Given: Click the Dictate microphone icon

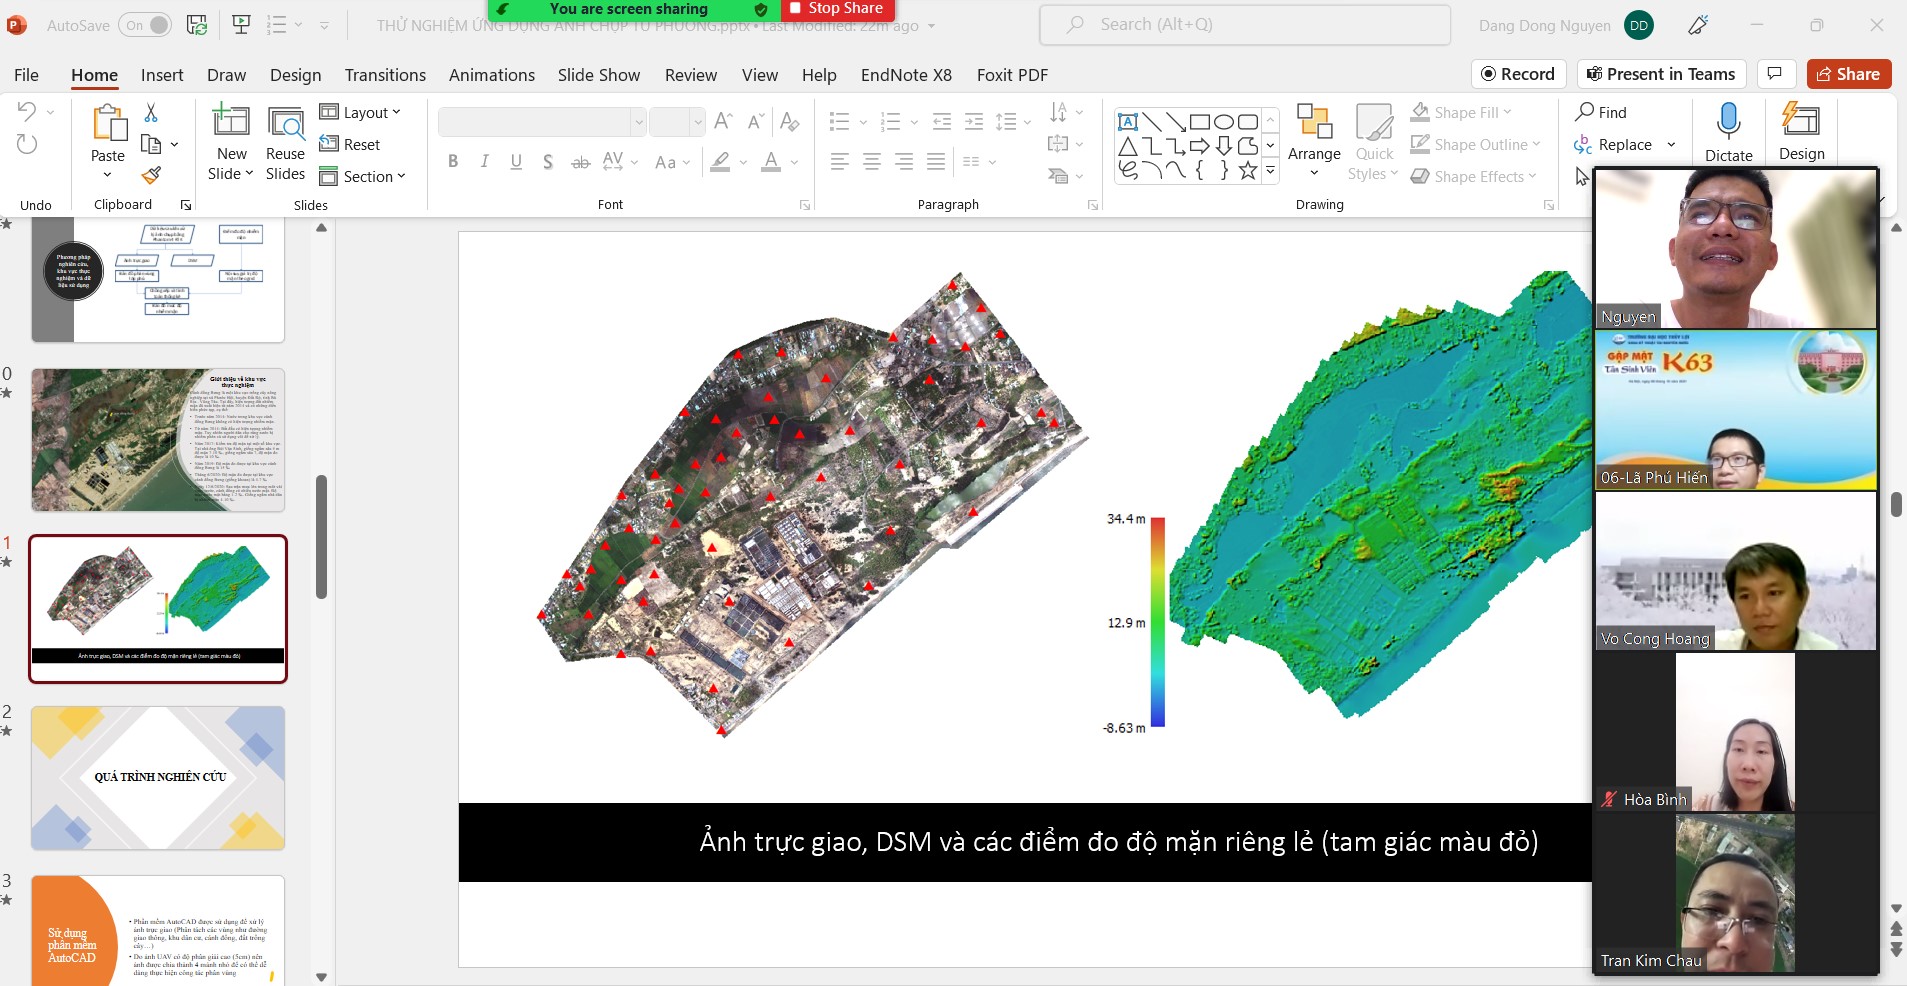Looking at the screenshot, I should coord(1728,123).
